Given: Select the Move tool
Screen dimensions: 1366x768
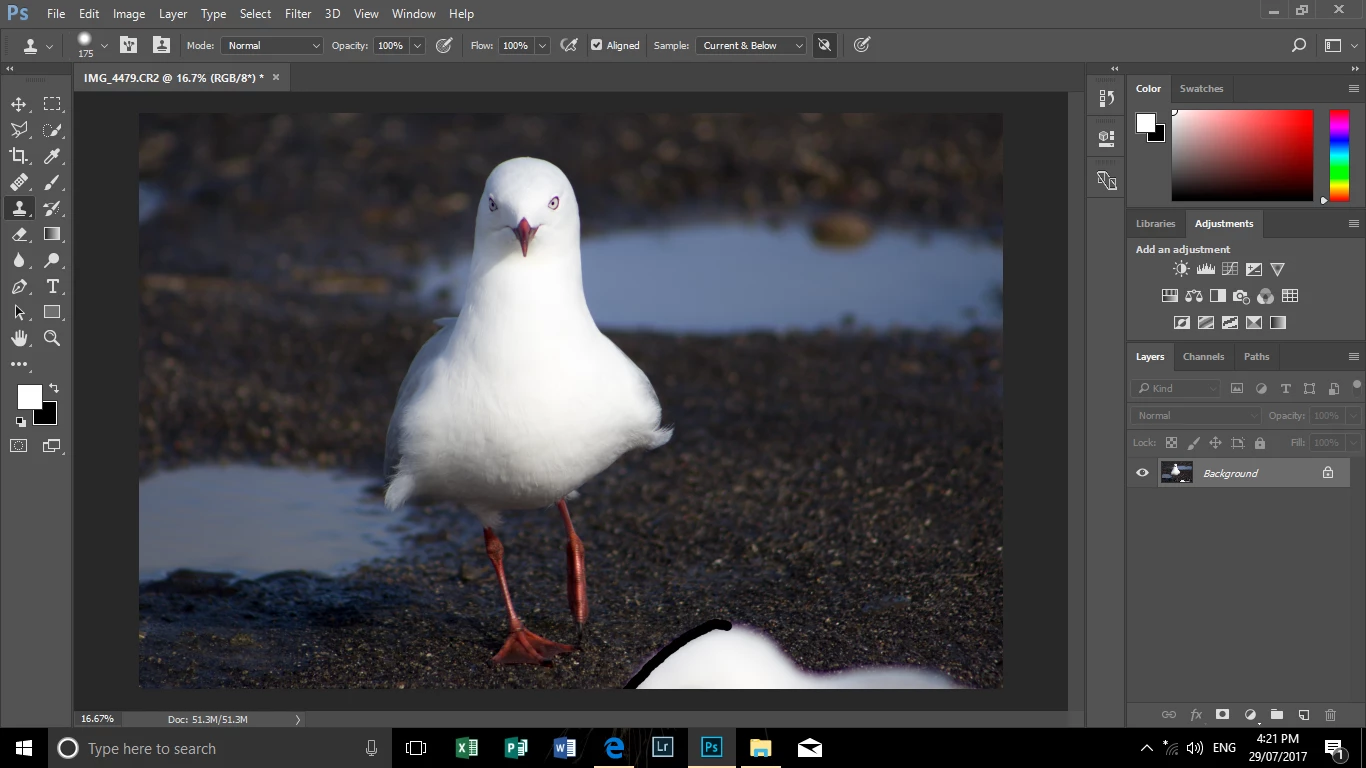Looking at the screenshot, I should 19,104.
